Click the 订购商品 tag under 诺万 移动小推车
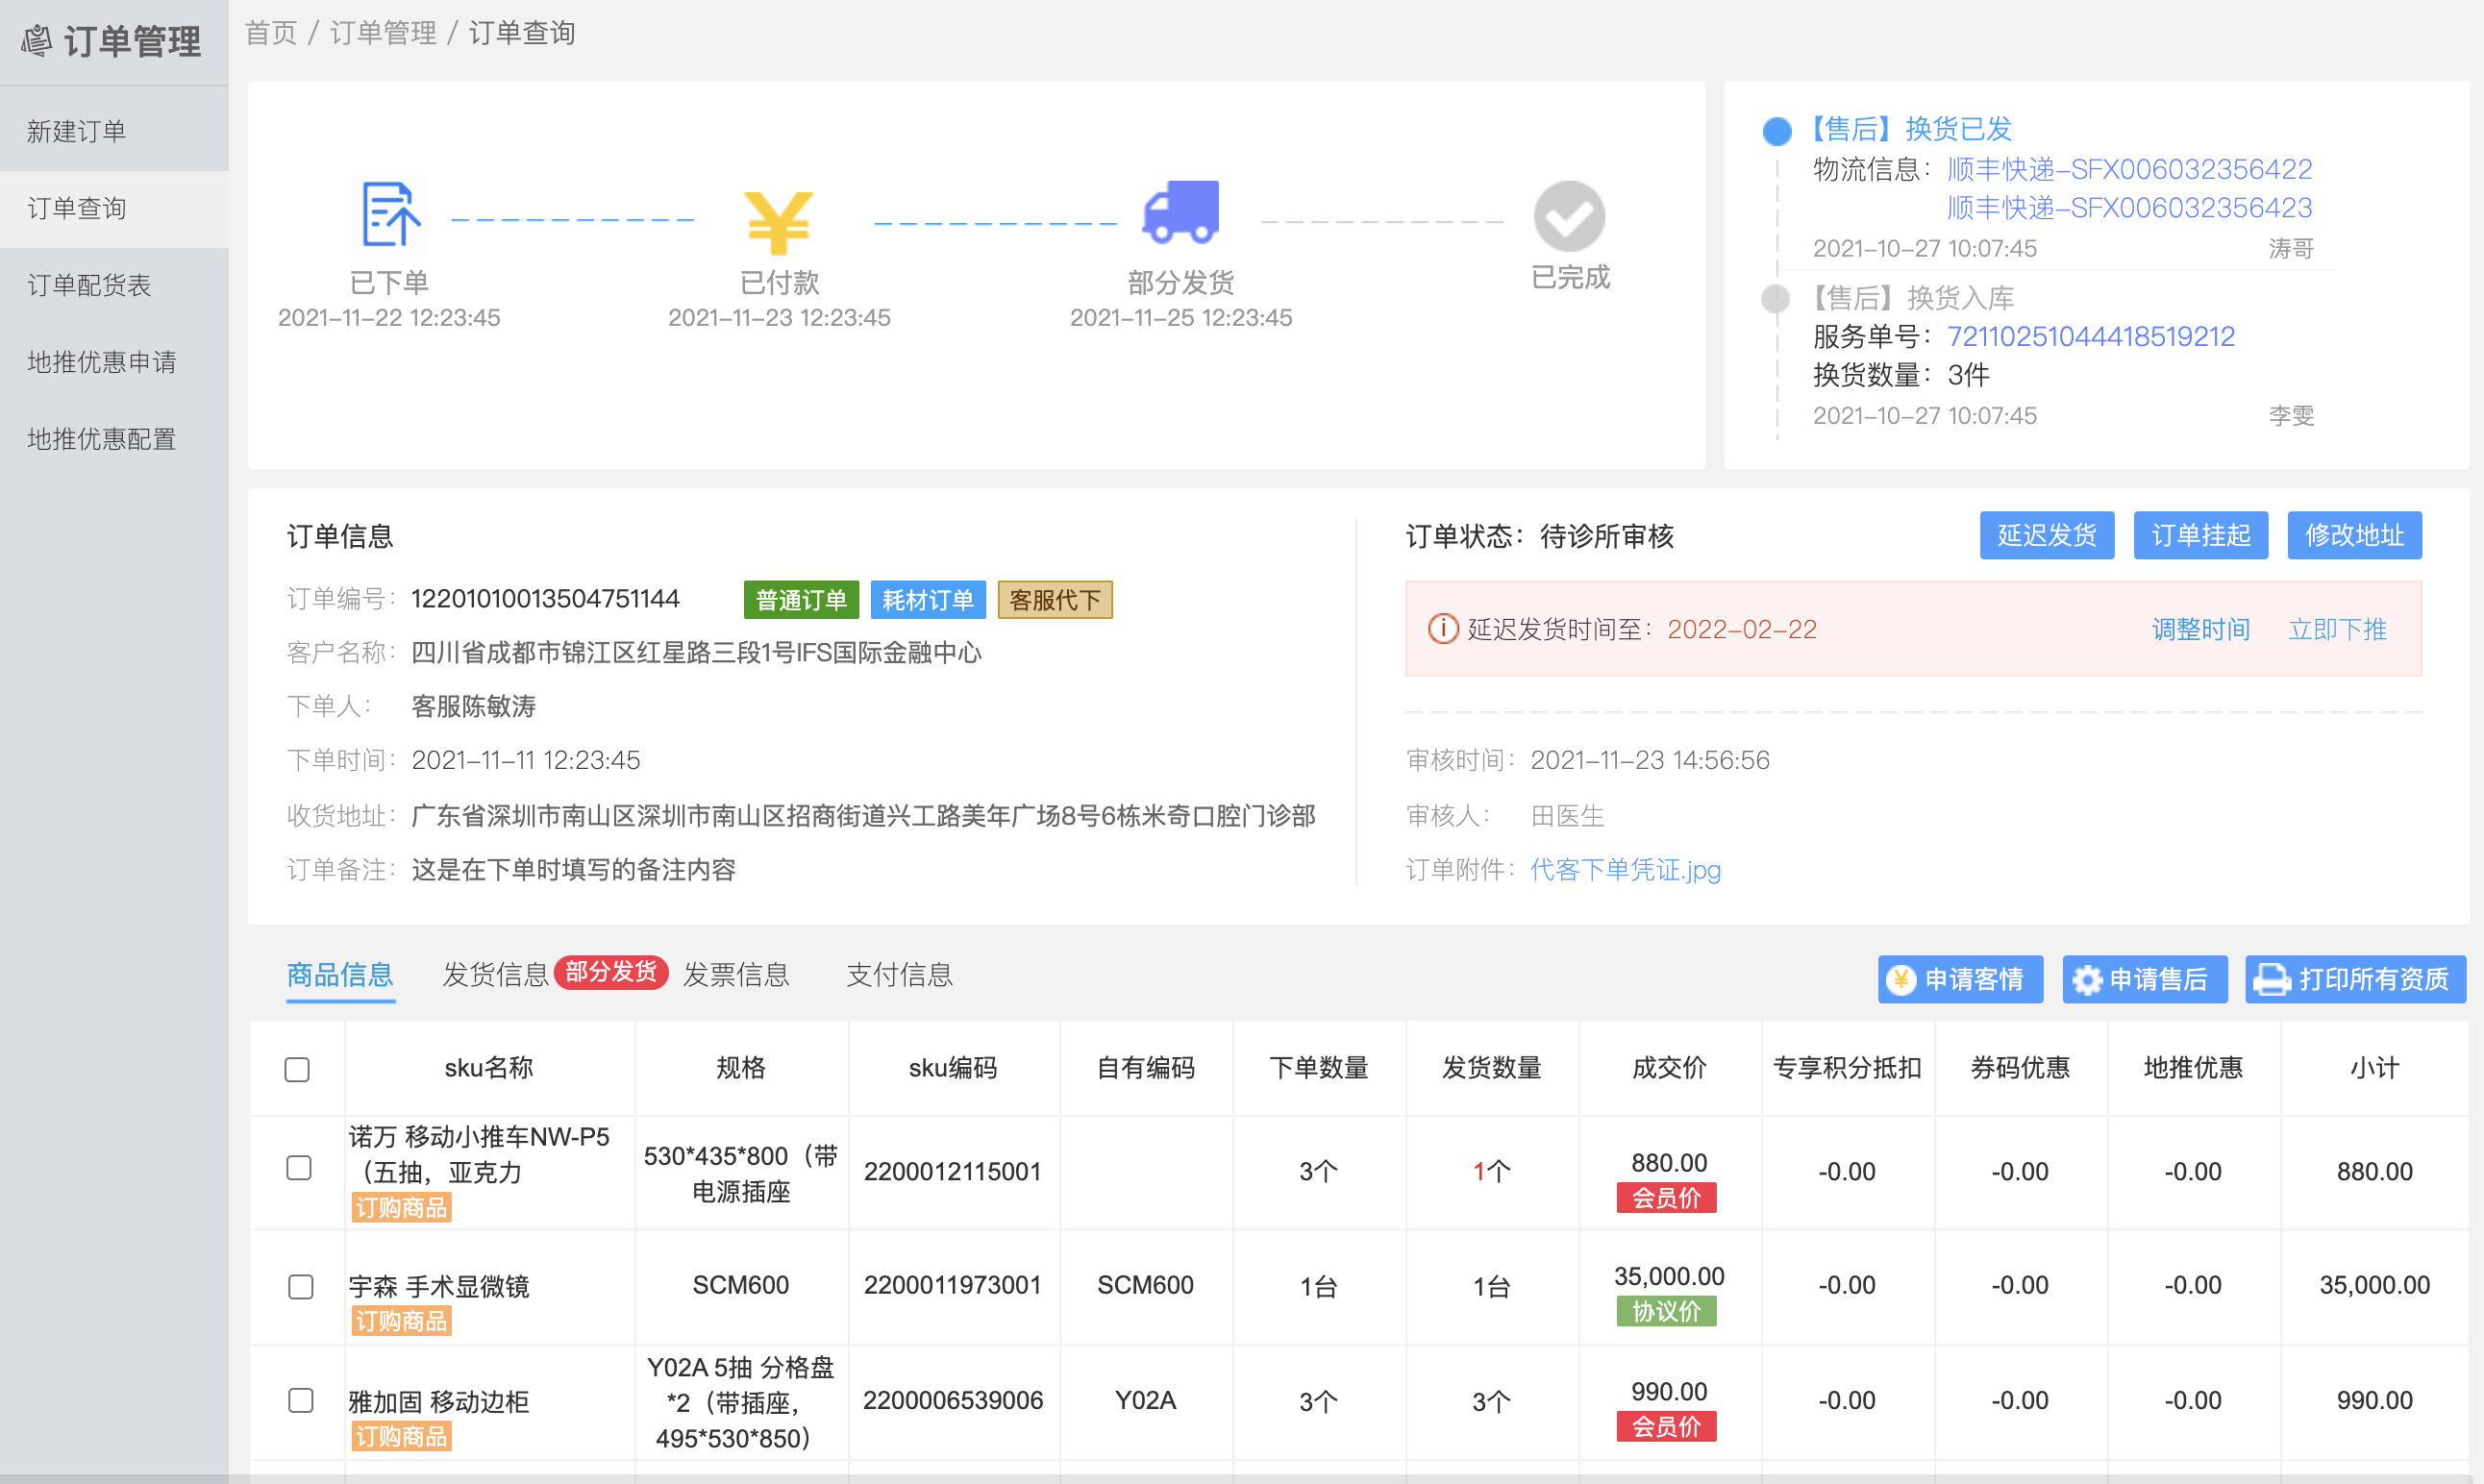The height and width of the screenshot is (1484, 2484). 401,1208
